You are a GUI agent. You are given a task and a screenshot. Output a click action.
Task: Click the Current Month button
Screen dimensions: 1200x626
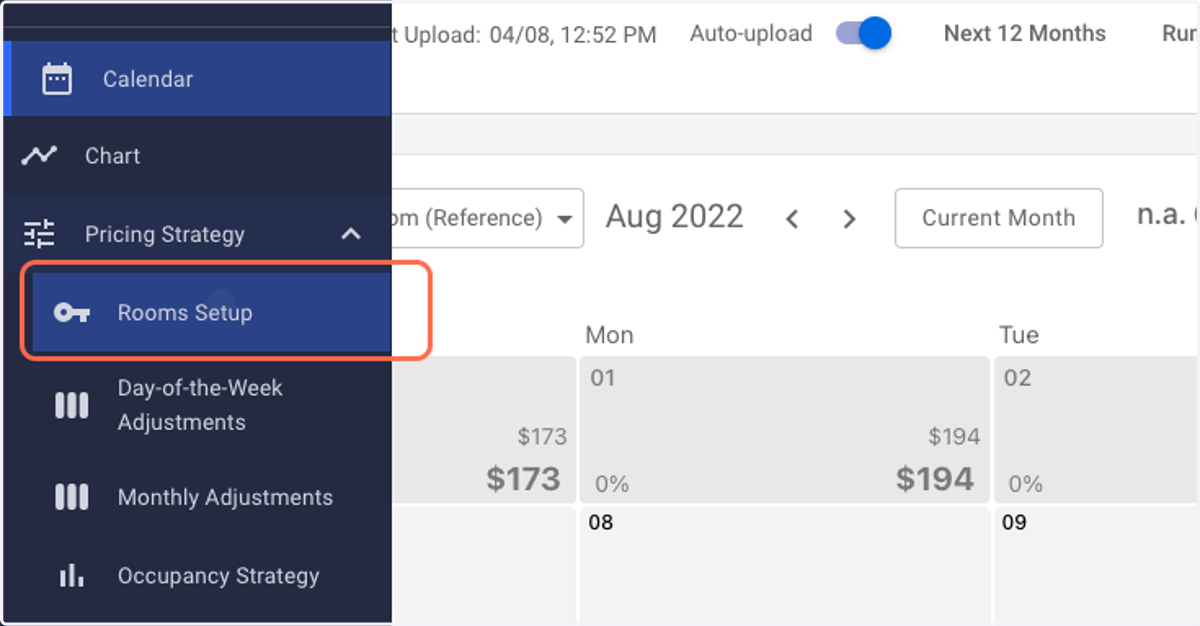click(x=999, y=218)
